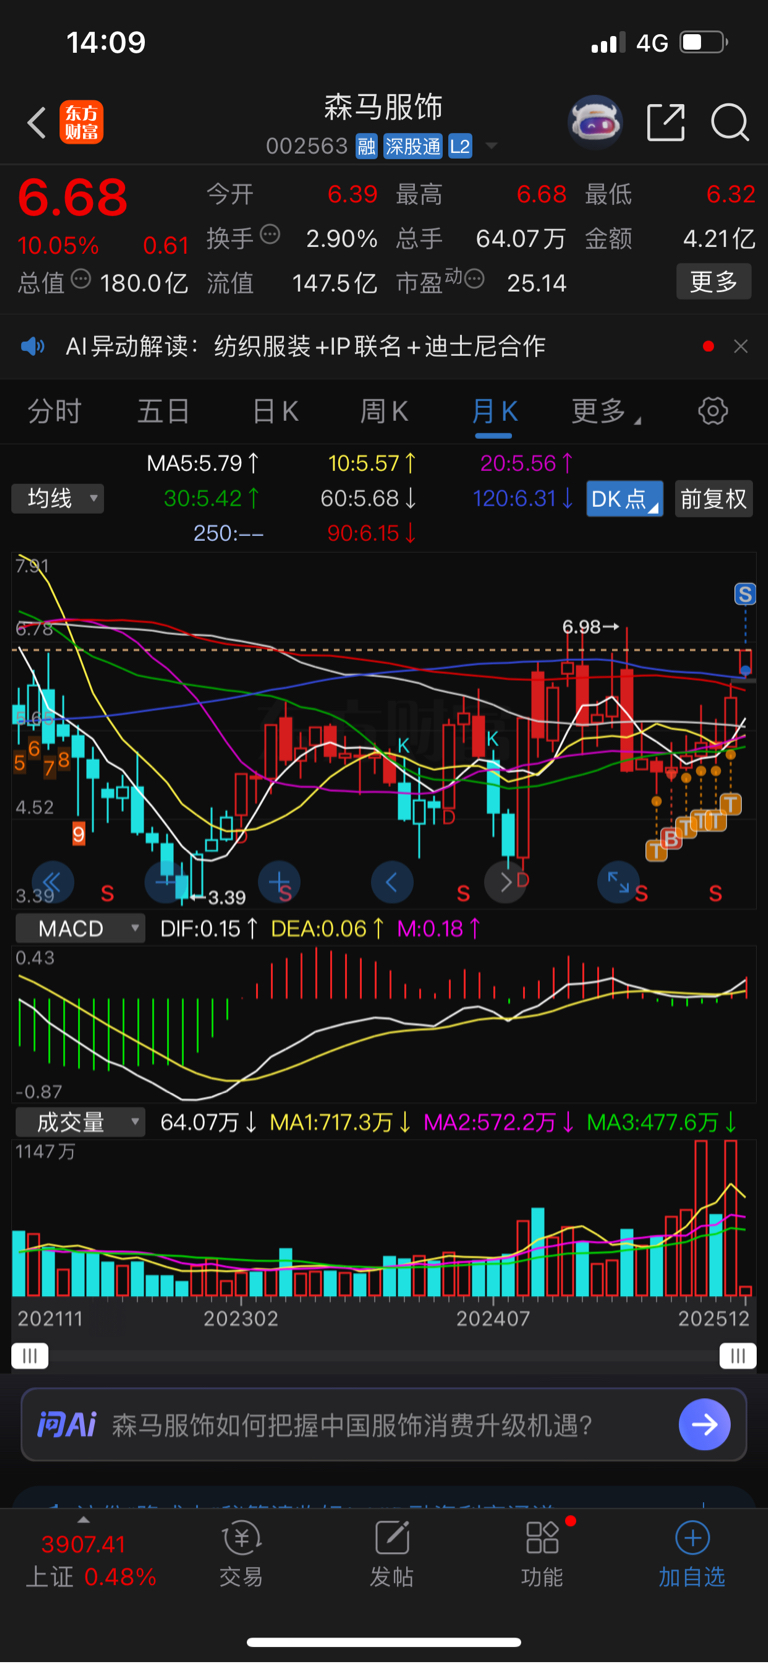Viewport: 768px width, 1663px height.
Task: Tap the 总手 64.07万 value
Action: pyautogui.click(x=520, y=238)
